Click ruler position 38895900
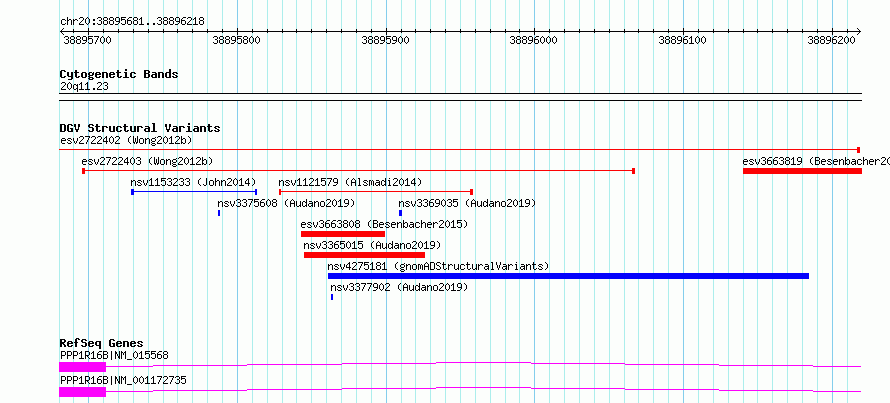 coord(385,40)
